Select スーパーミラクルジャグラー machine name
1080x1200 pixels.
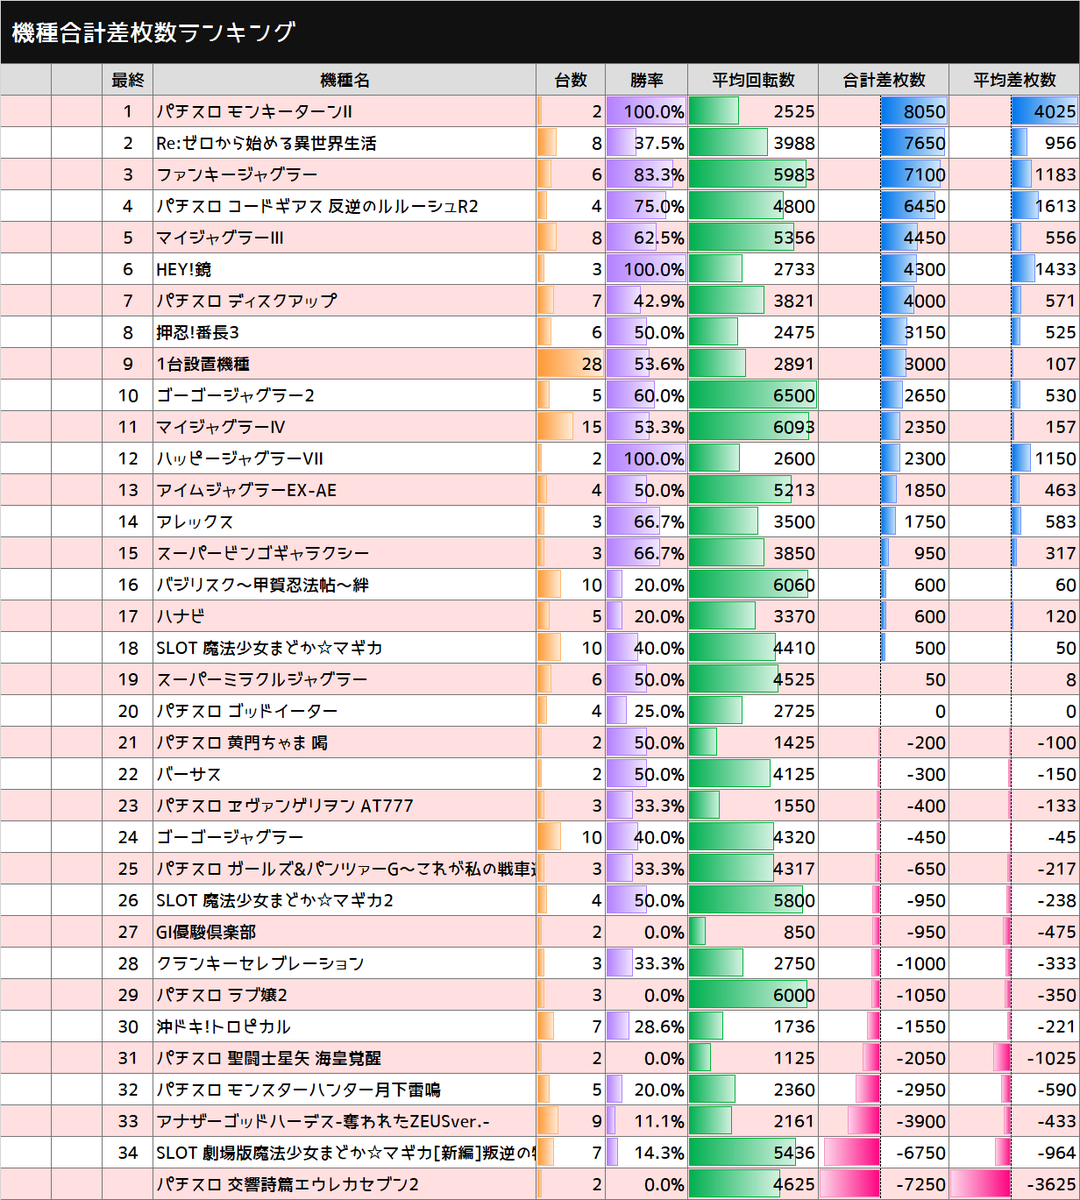pyautogui.click(x=262, y=679)
